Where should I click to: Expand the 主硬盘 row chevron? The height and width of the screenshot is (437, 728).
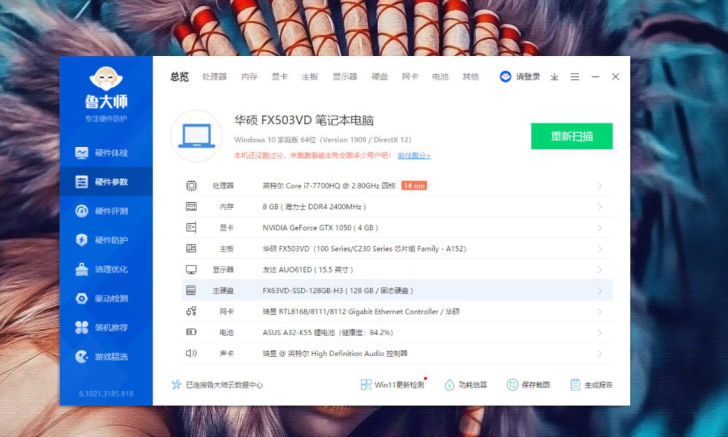[600, 291]
